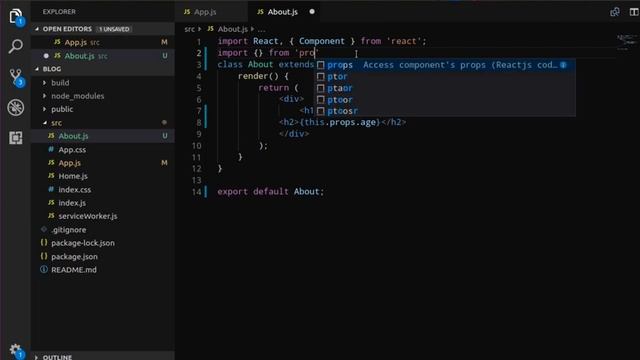Open App.js under Open Editors

[103, 42]
